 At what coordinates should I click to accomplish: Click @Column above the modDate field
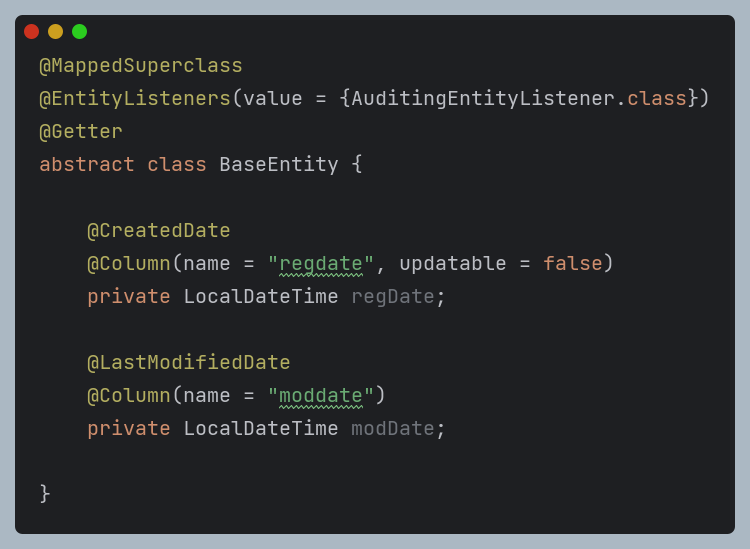click(x=129, y=396)
